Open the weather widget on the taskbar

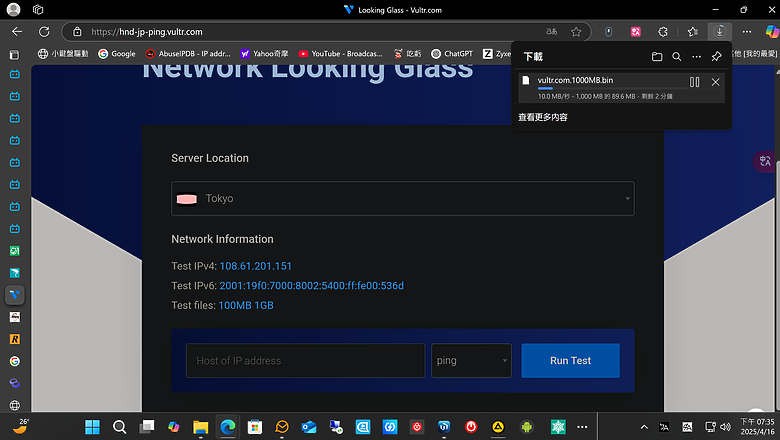tap(20, 426)
